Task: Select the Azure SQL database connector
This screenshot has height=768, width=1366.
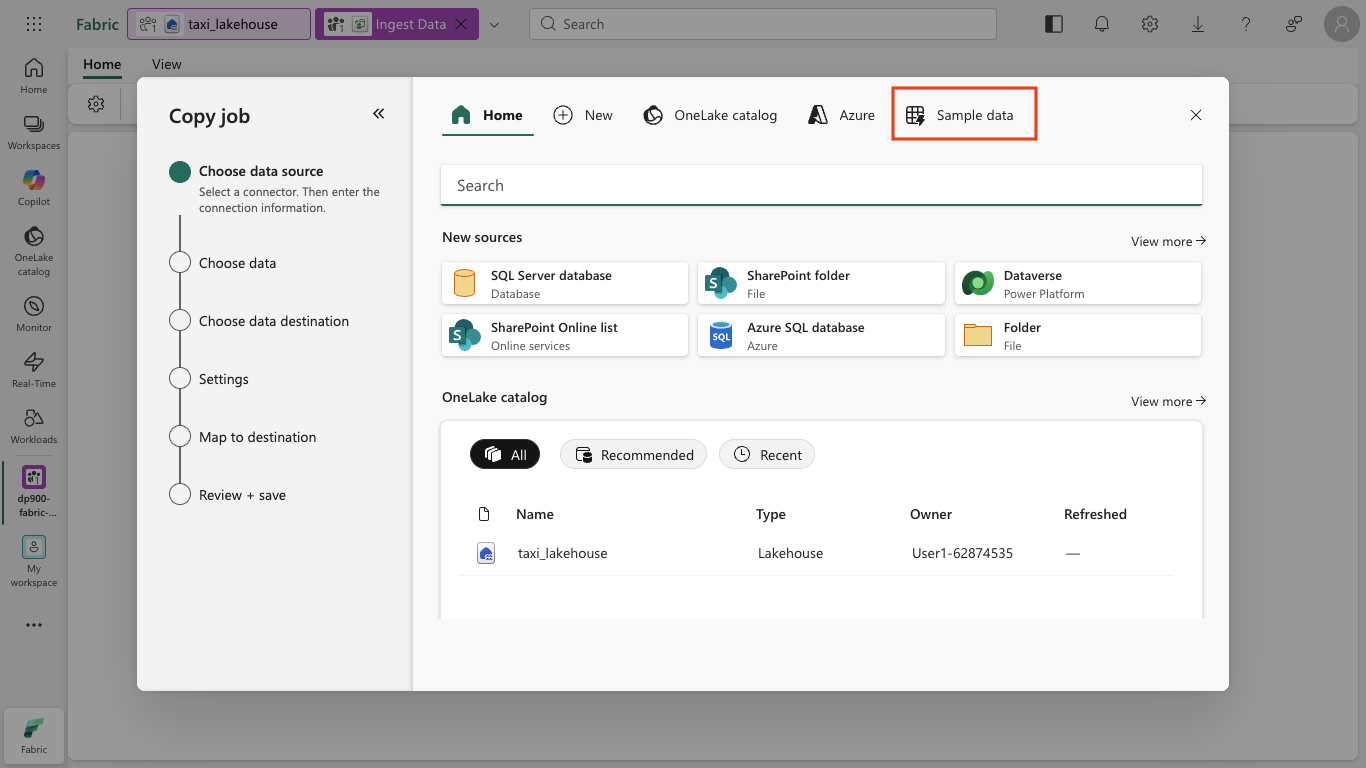Action: 821,335
